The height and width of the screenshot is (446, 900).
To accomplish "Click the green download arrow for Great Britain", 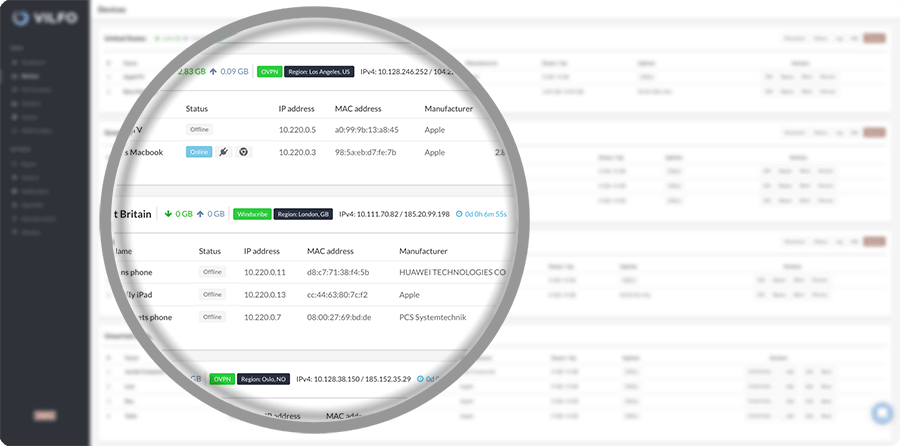I will 168,214.
